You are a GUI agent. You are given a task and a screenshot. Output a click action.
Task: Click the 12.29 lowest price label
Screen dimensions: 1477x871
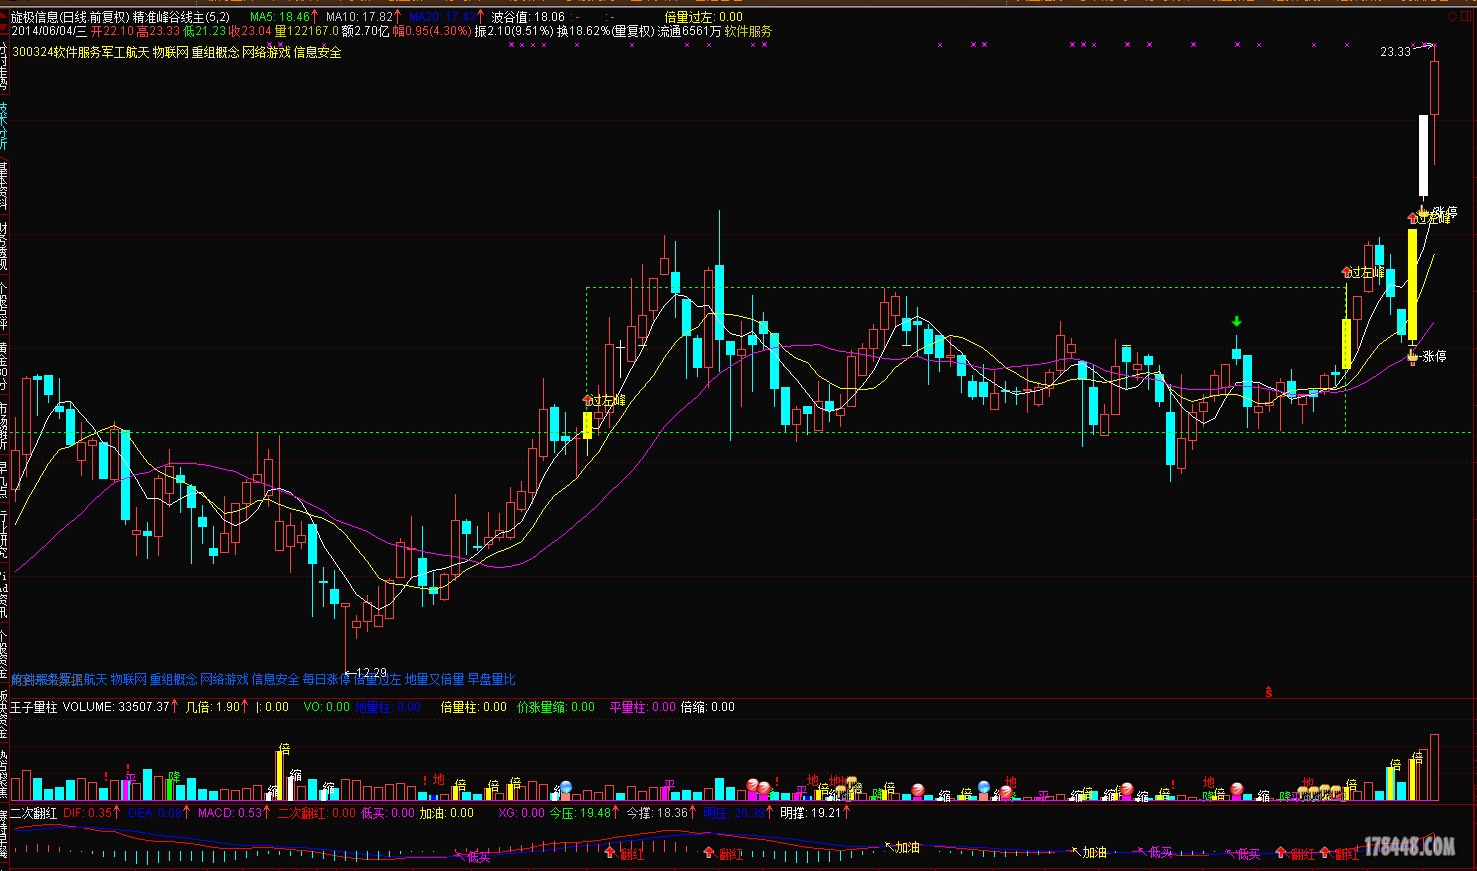[x=368, y=673]
